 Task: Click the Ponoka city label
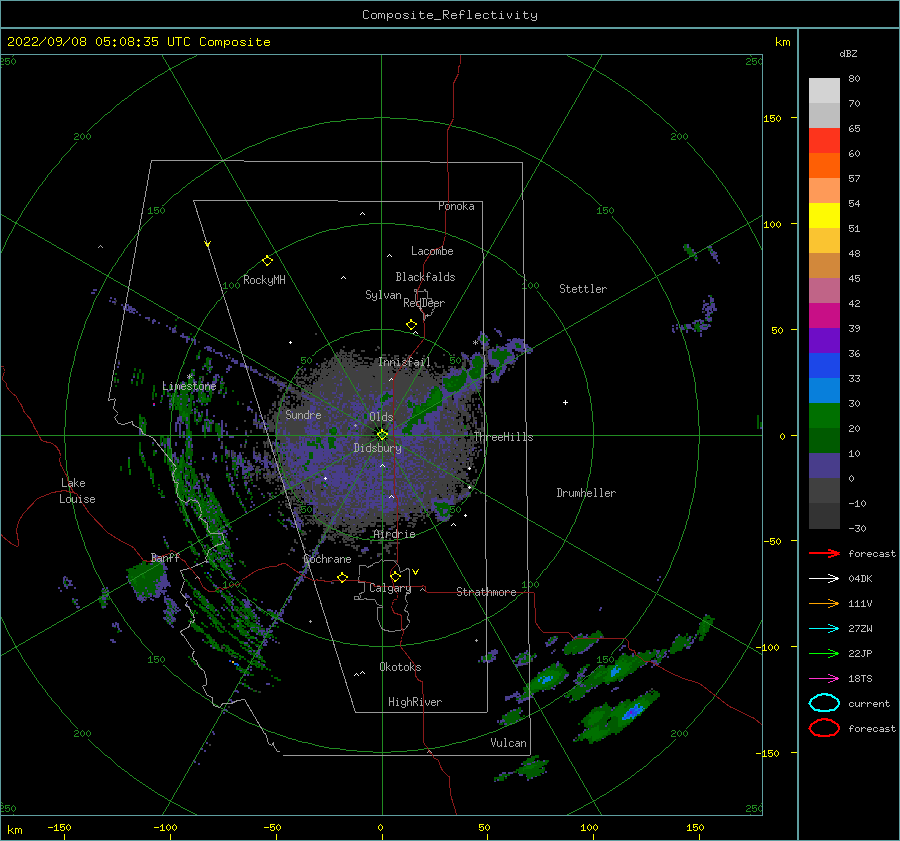pyautogui.click(x=456, y=206)
